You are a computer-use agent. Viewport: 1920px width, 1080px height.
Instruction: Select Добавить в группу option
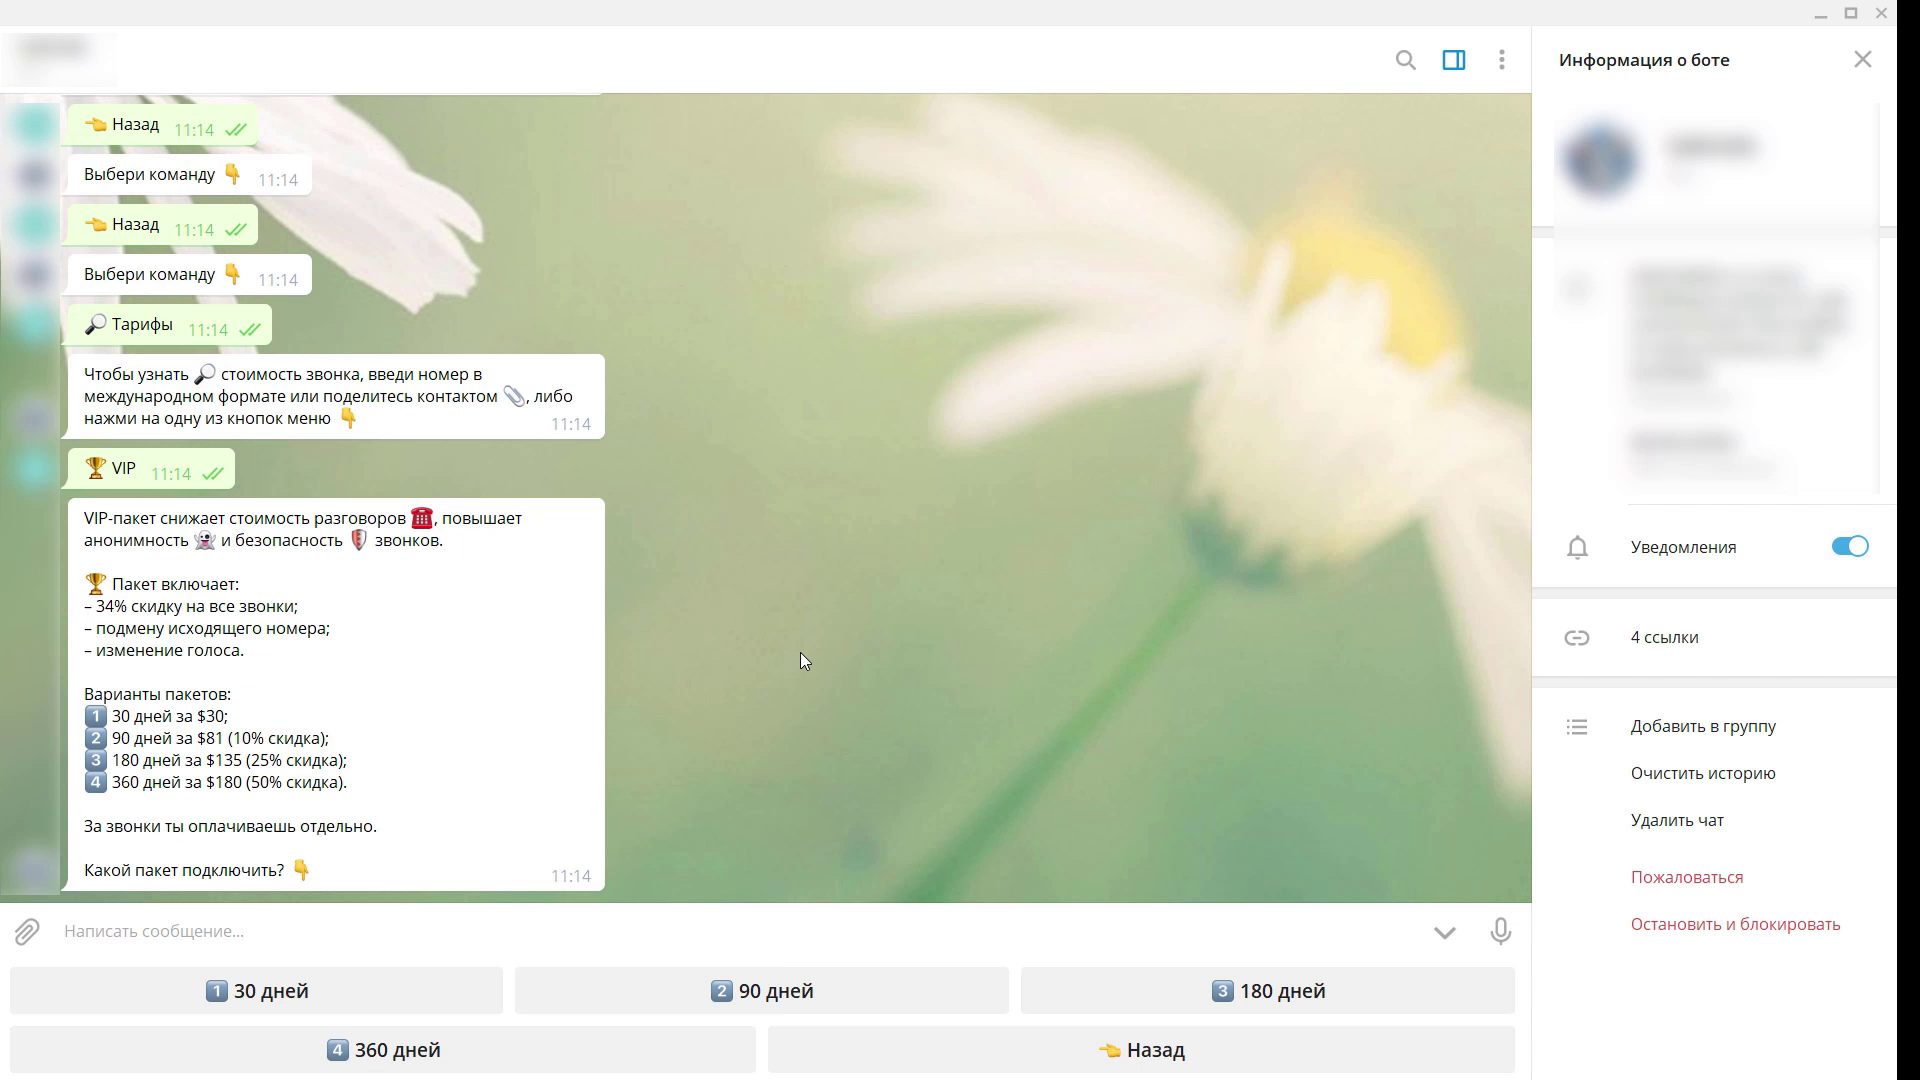click(x=1703, y=727)
